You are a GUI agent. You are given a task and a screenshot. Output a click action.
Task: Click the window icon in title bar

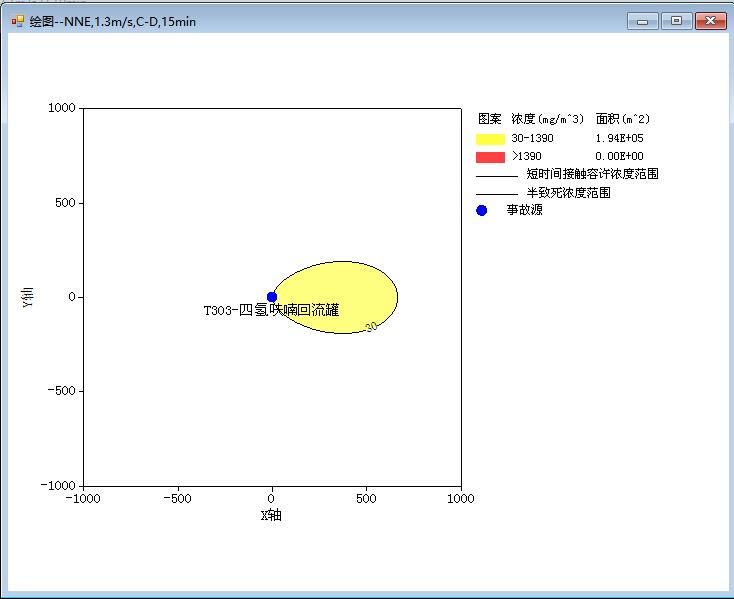point(18,21)
